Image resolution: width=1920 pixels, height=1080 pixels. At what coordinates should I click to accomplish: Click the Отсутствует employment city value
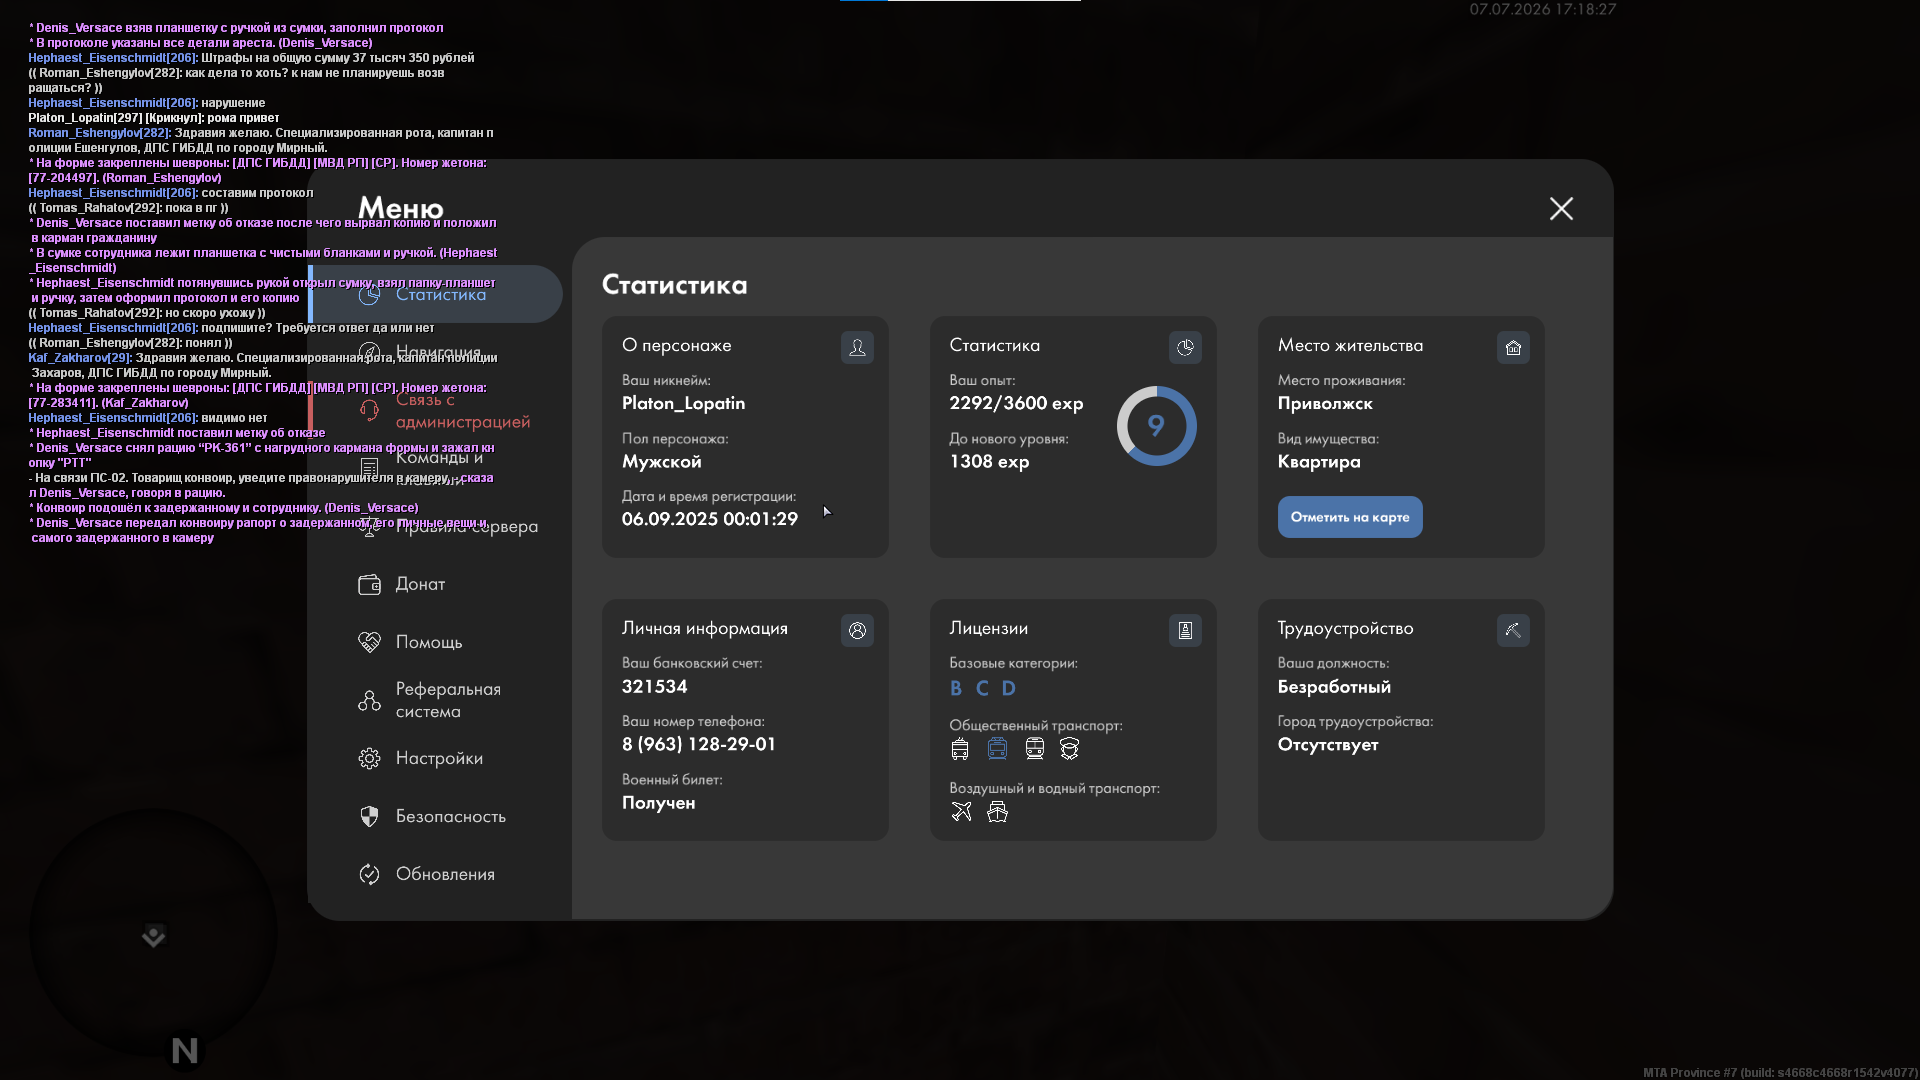[1328, 745]
